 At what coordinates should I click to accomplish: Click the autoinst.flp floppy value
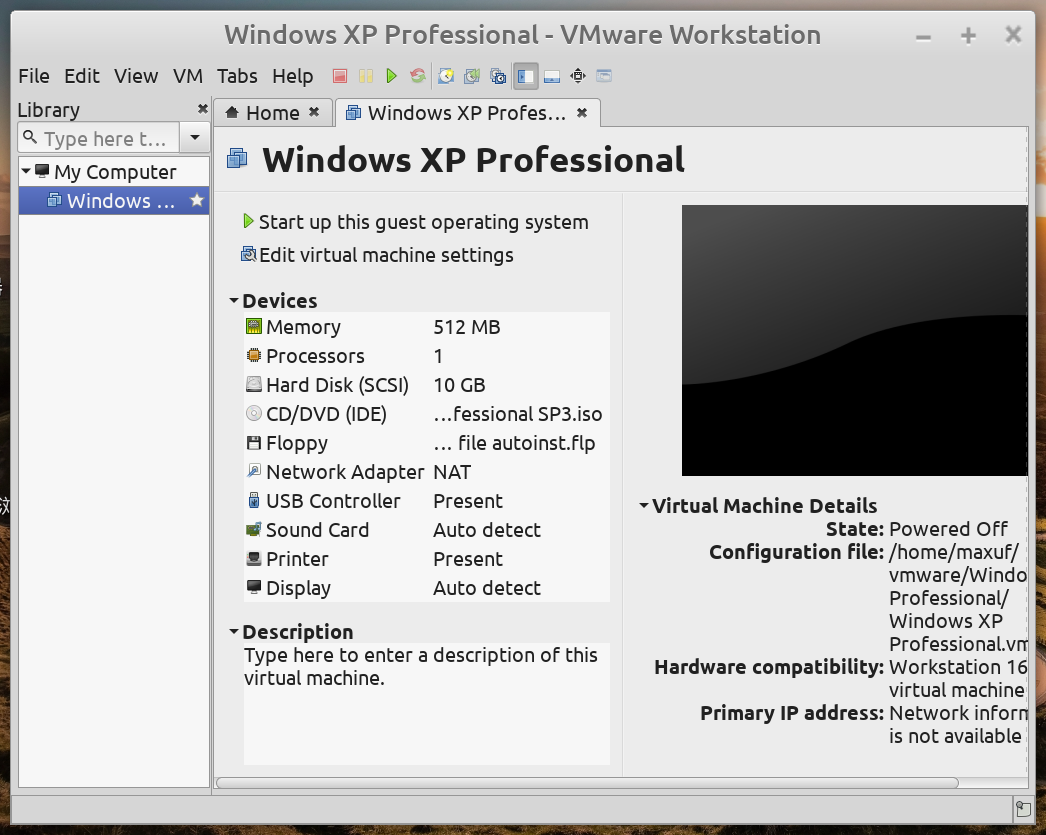click(x=514, y=443)
